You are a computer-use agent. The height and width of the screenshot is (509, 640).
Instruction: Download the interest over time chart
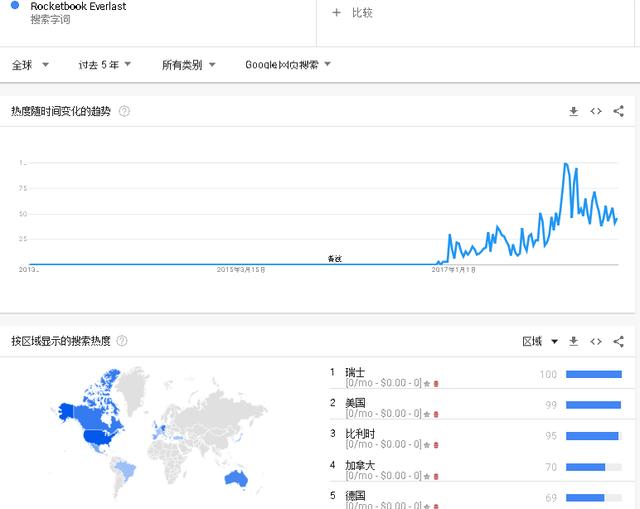pyautogui.click(x=573, y=111)
